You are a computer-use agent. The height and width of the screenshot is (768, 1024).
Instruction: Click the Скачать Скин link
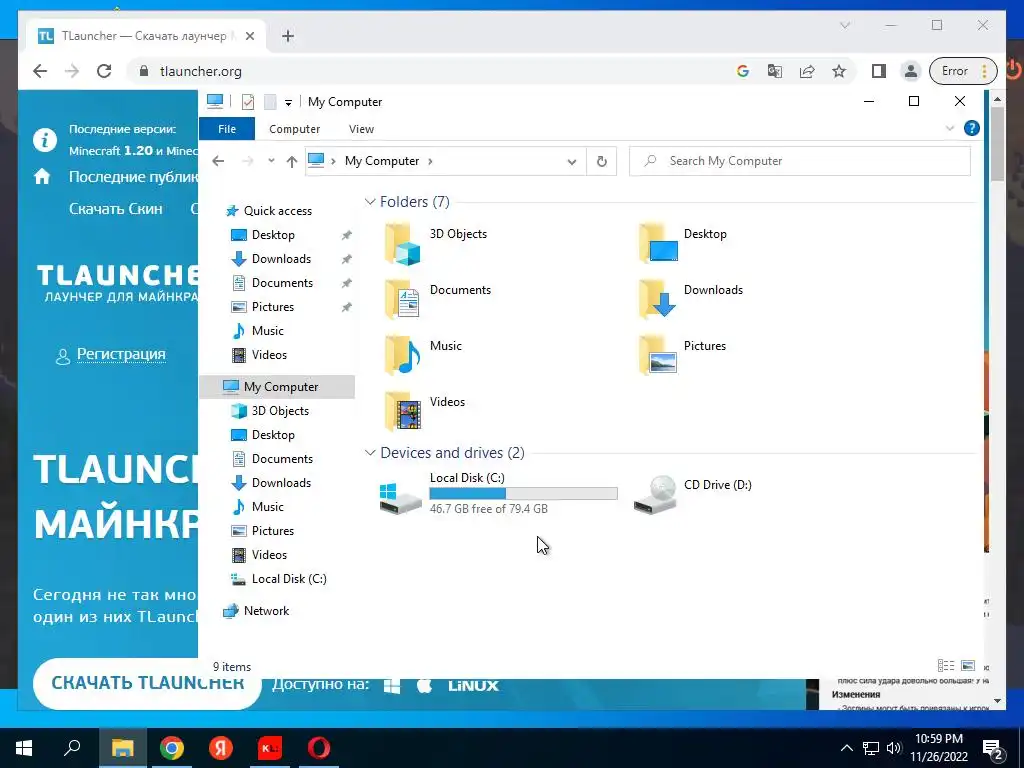[116, 209]
